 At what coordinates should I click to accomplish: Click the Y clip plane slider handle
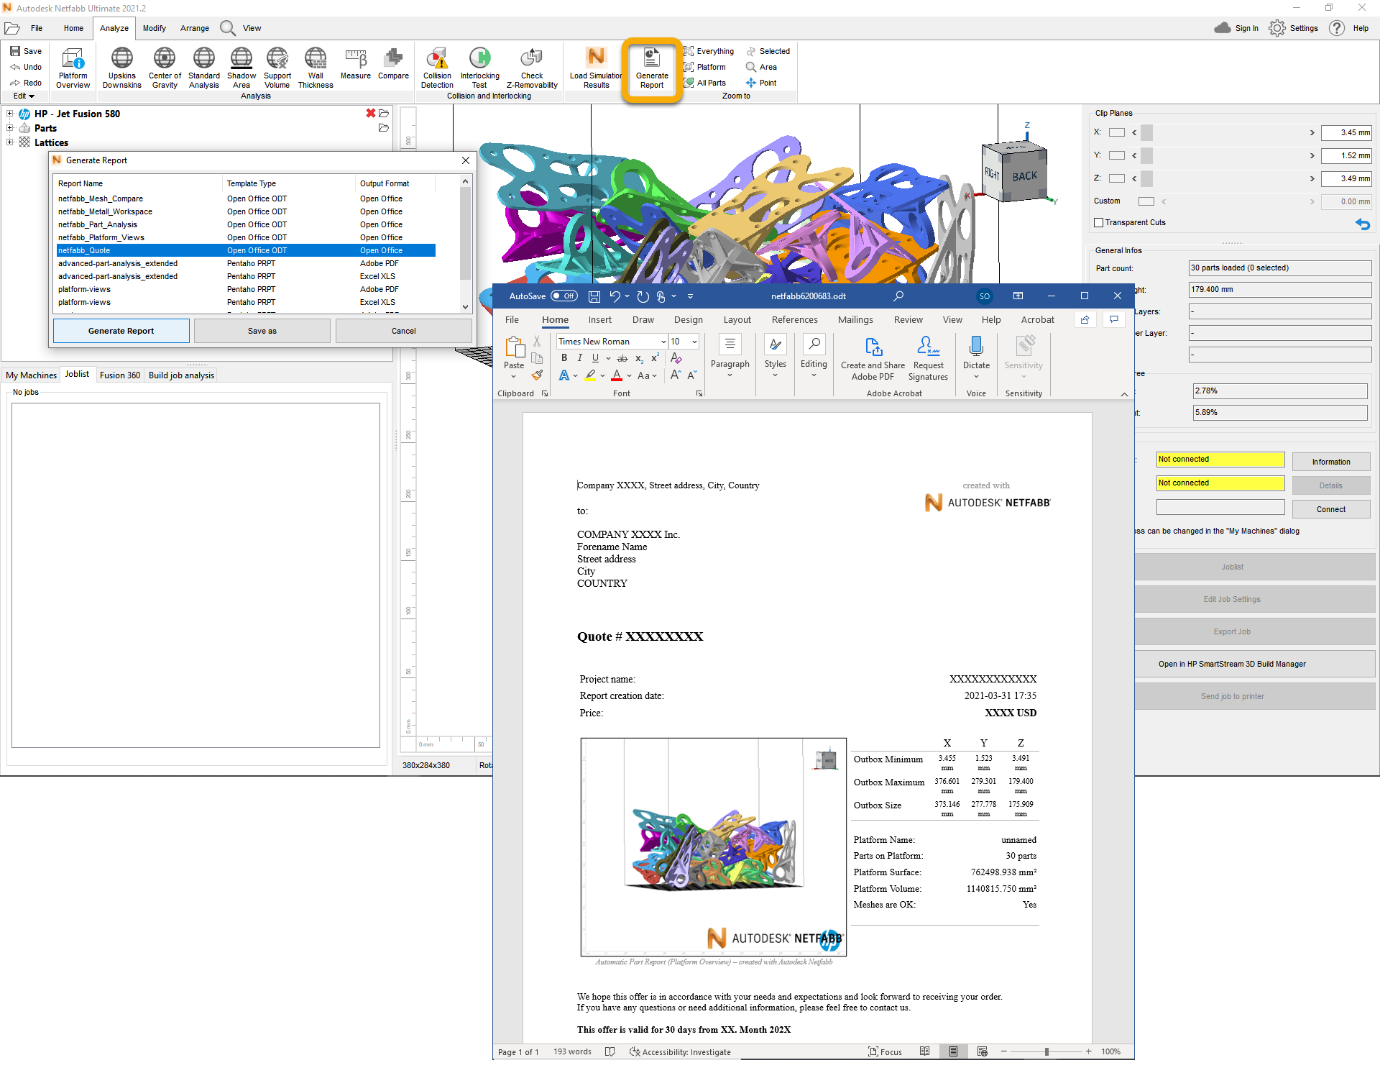click(x=1147, y=156)
